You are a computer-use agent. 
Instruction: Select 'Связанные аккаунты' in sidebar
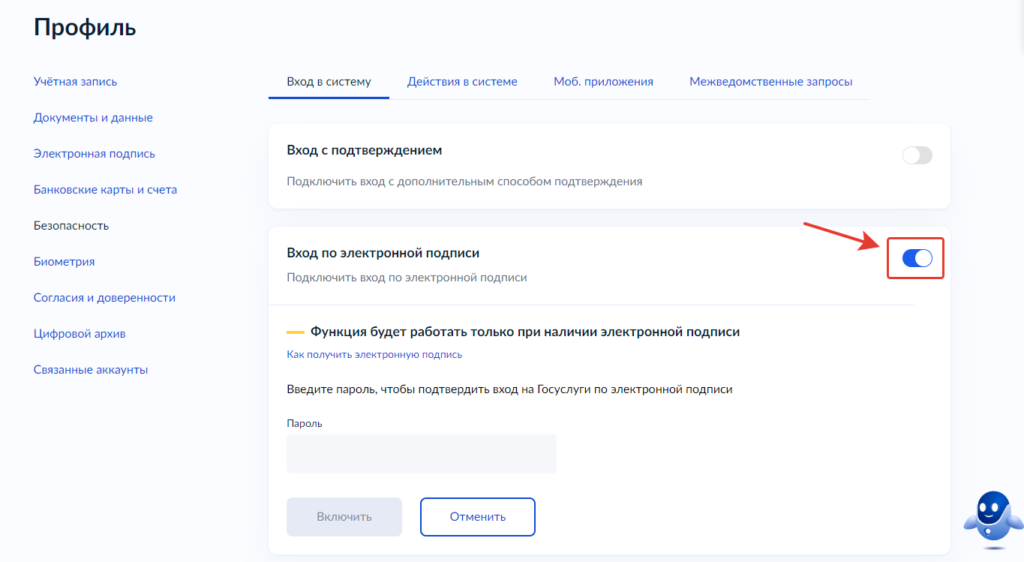[90, 369]
